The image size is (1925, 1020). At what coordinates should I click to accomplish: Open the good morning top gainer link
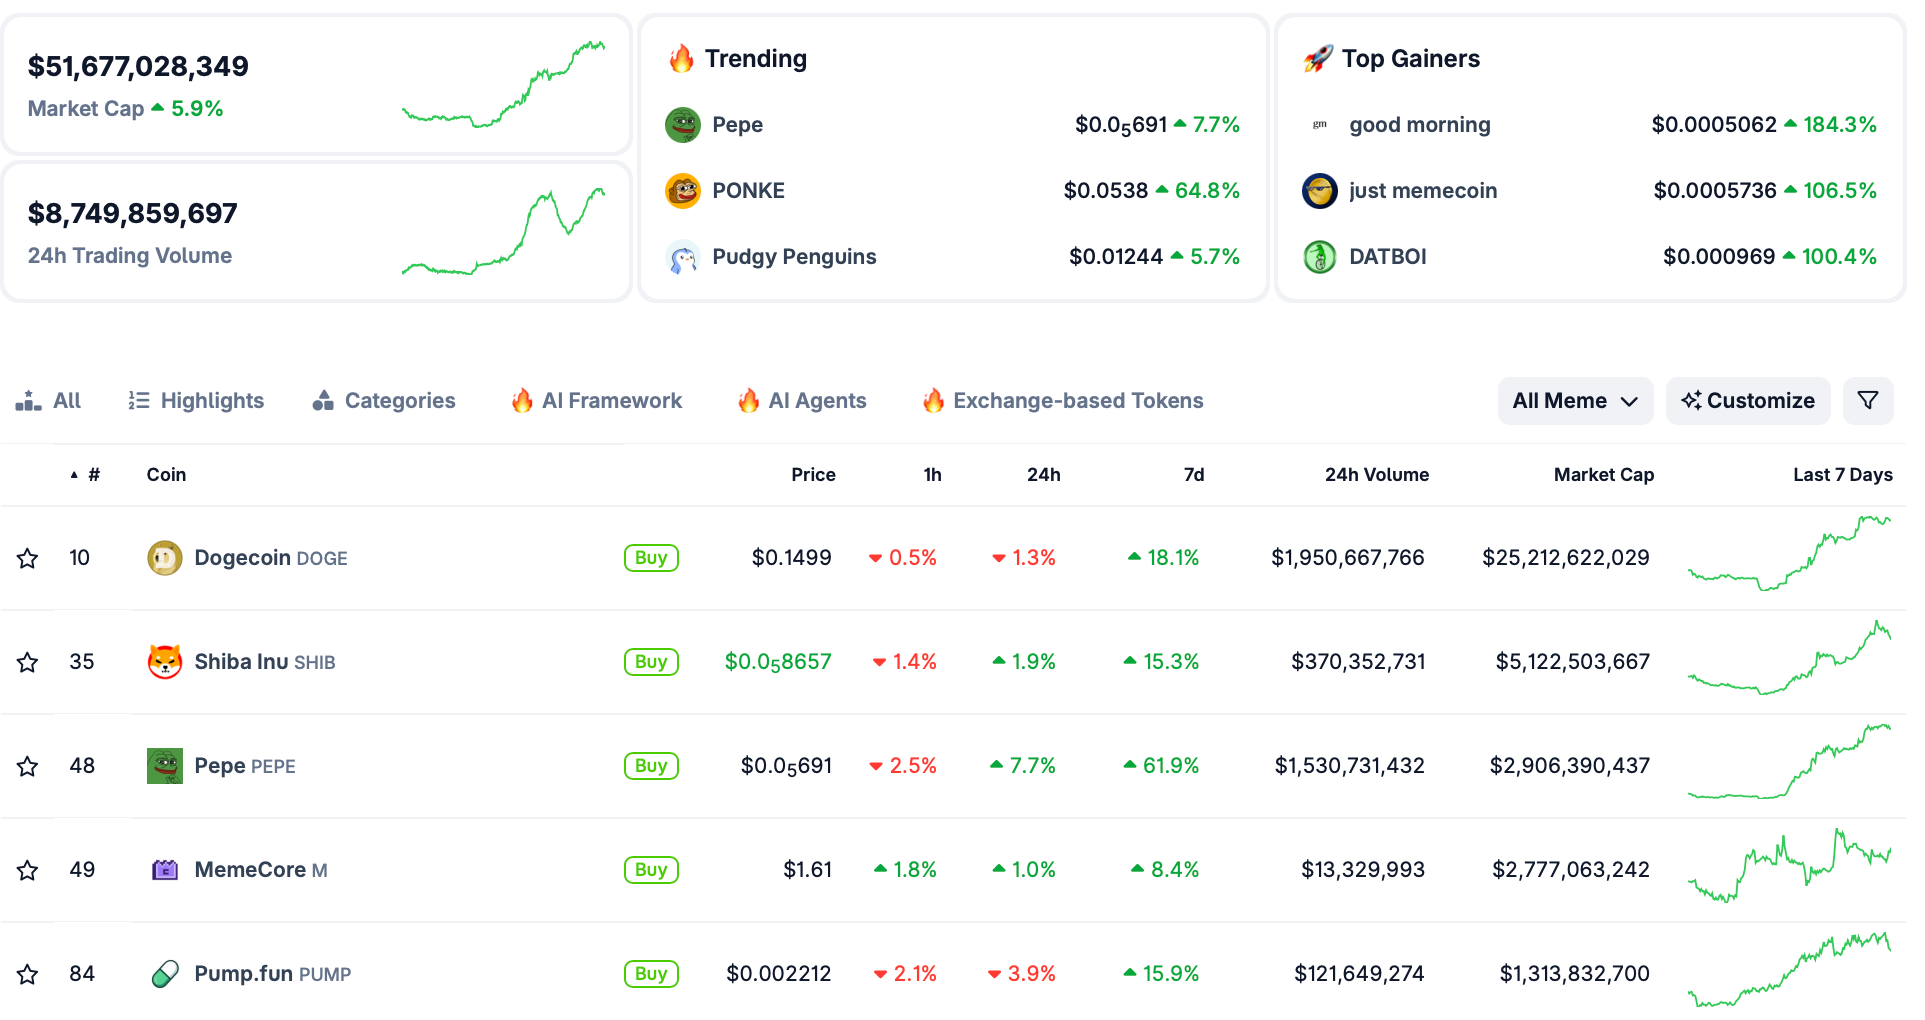(x=1419, y=125)
